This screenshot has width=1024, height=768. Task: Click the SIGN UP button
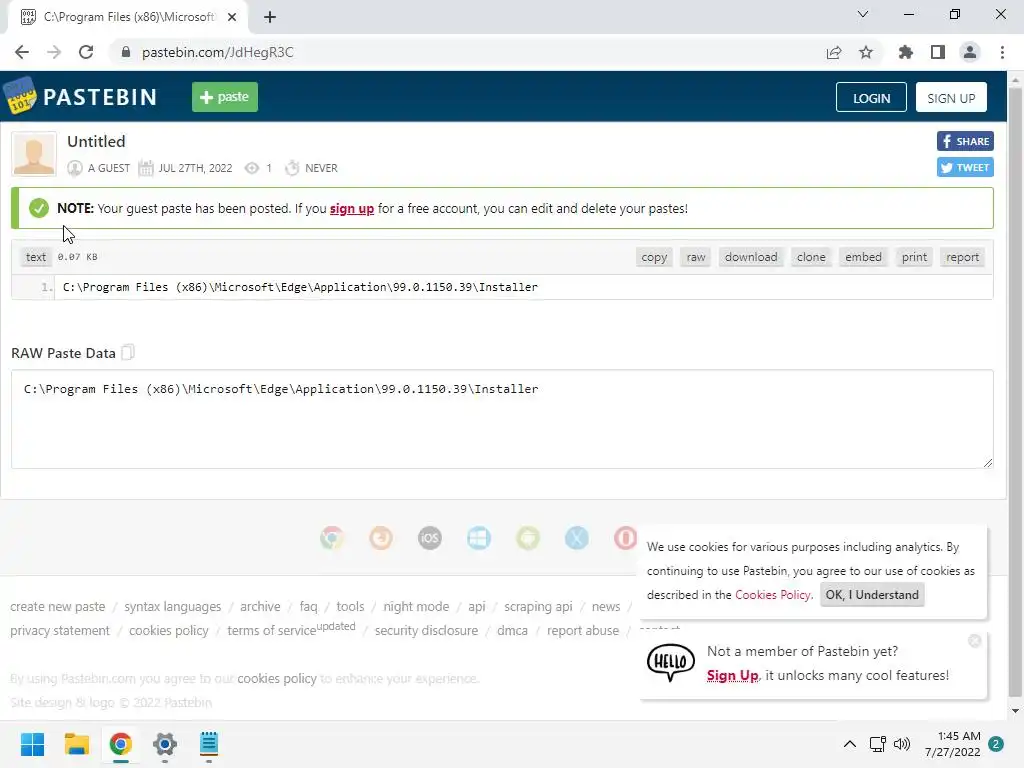coord(951,97)
